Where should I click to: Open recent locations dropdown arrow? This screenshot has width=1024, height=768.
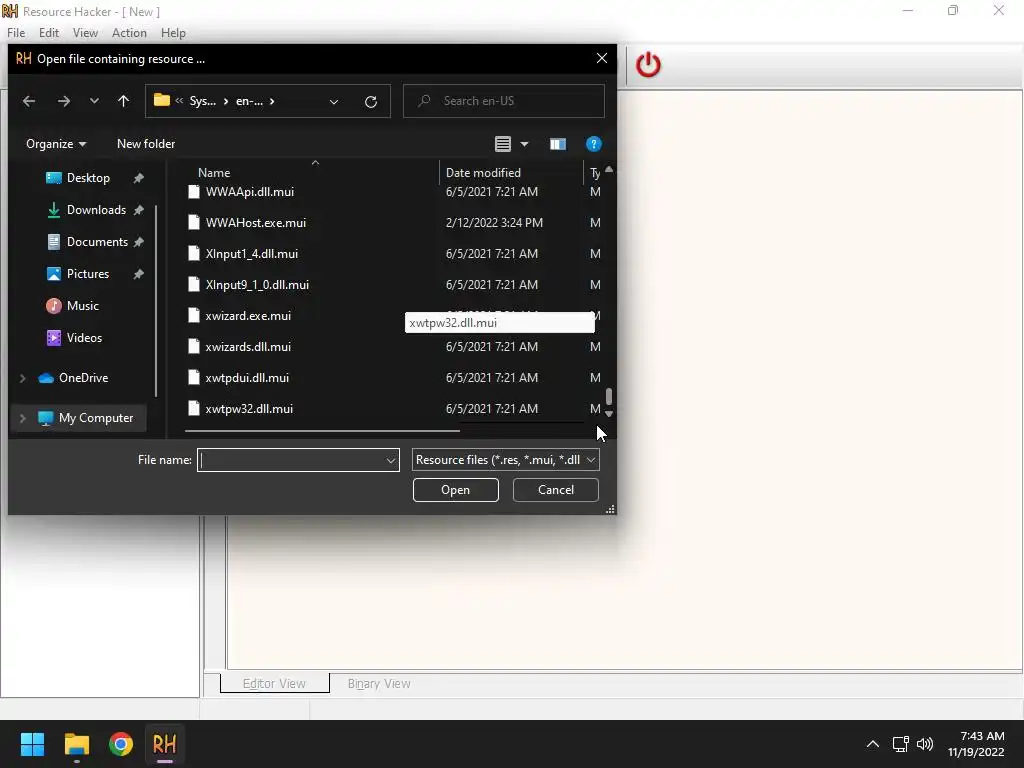(x=94, y=101)
